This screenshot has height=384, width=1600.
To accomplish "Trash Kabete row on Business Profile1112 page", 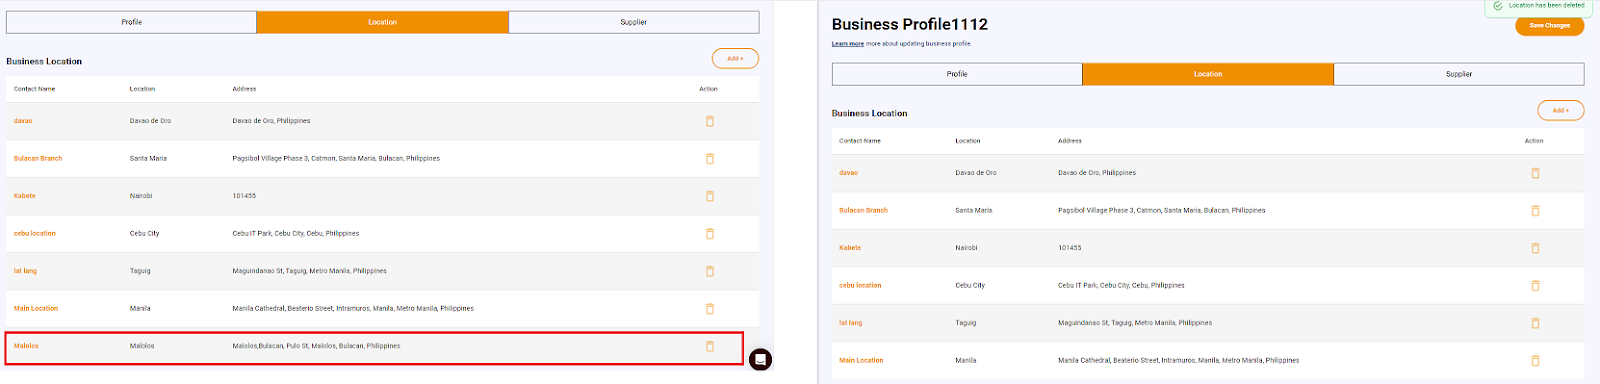I will [x=1535, y=248].
